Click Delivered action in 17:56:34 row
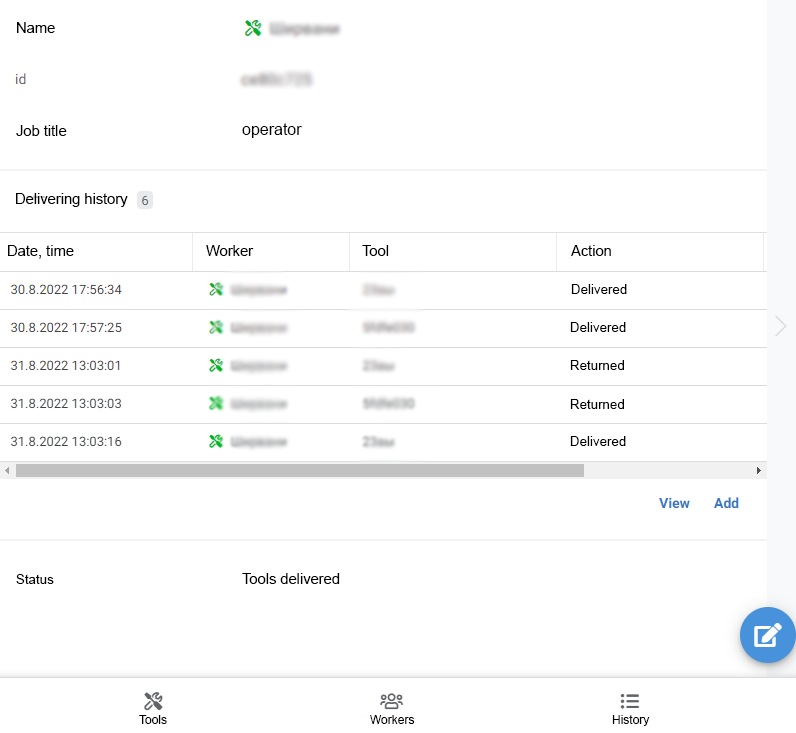Screen dimensions: 796x733 pyautogui.click(x=599, y=289)
